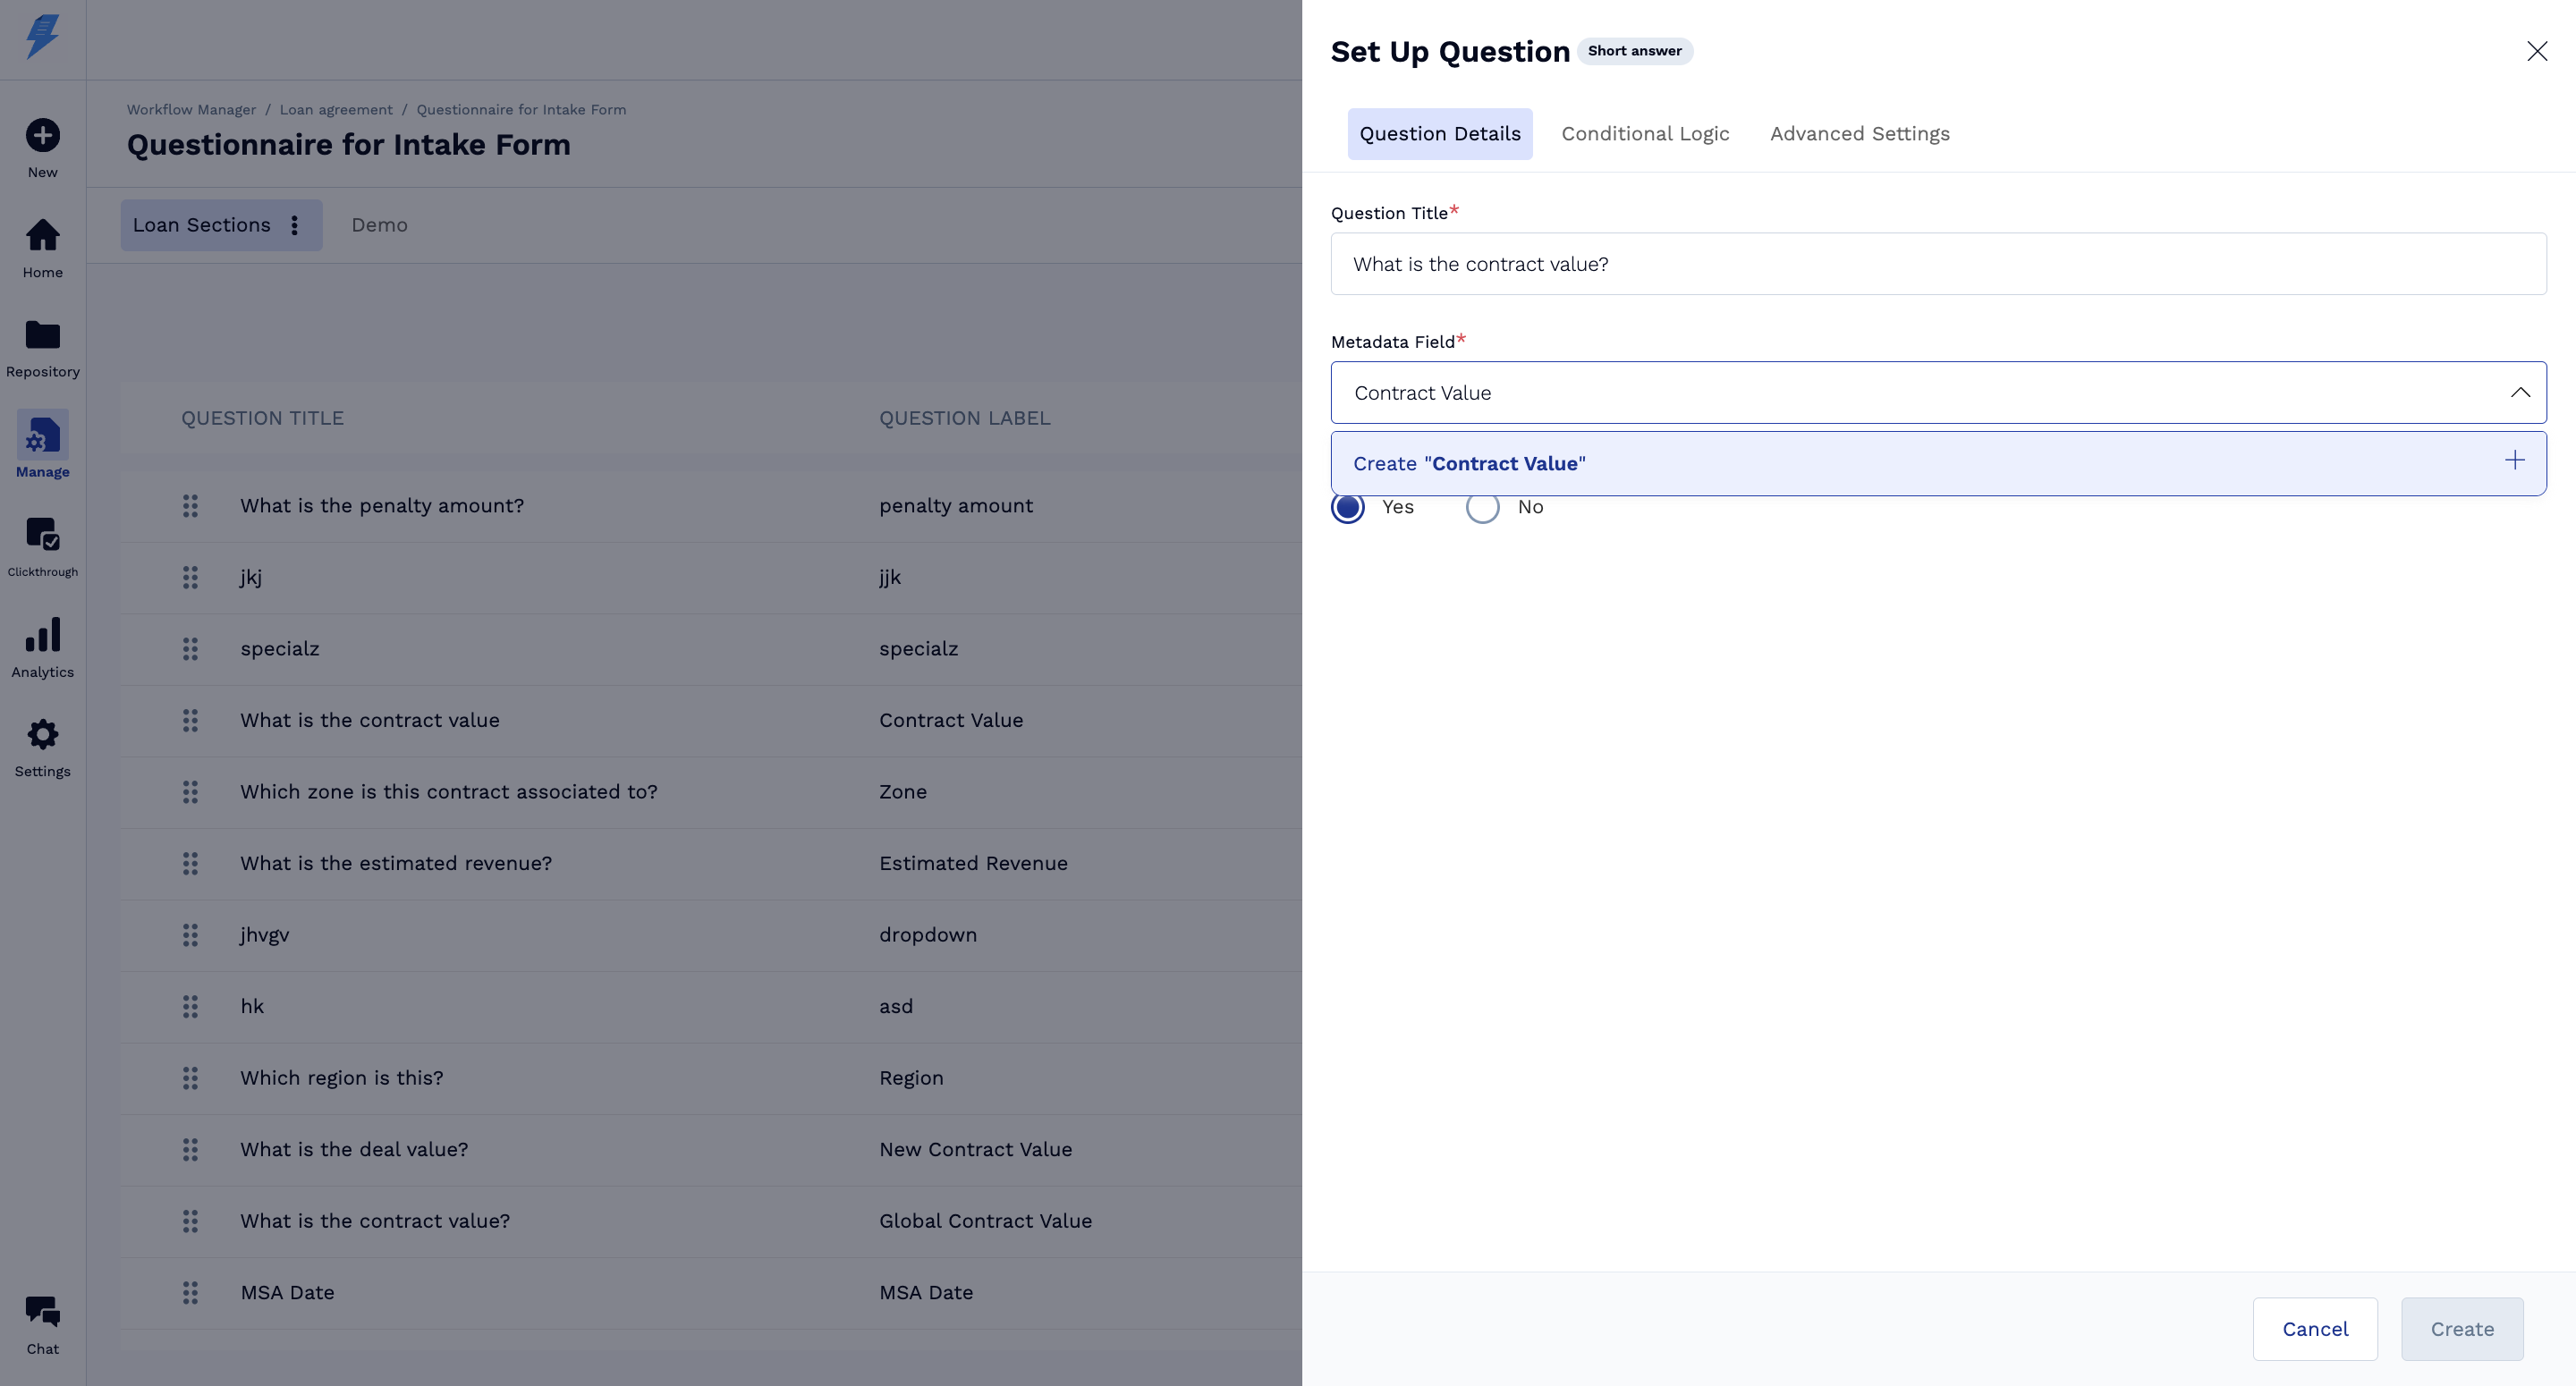Viewport: 2576px width, 1386px height.
Task: Open Loan Sections three-dot menu
Action: pos(294,225)
